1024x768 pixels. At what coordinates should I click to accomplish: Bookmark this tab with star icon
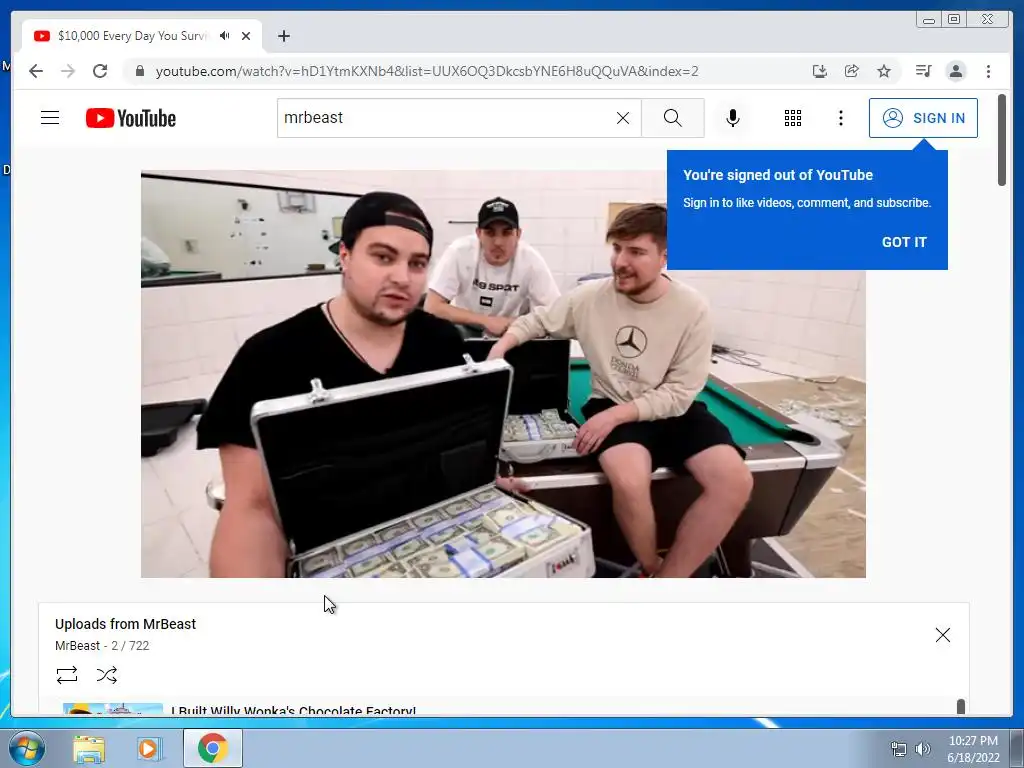pyautogui.click(x=884, y=71)
